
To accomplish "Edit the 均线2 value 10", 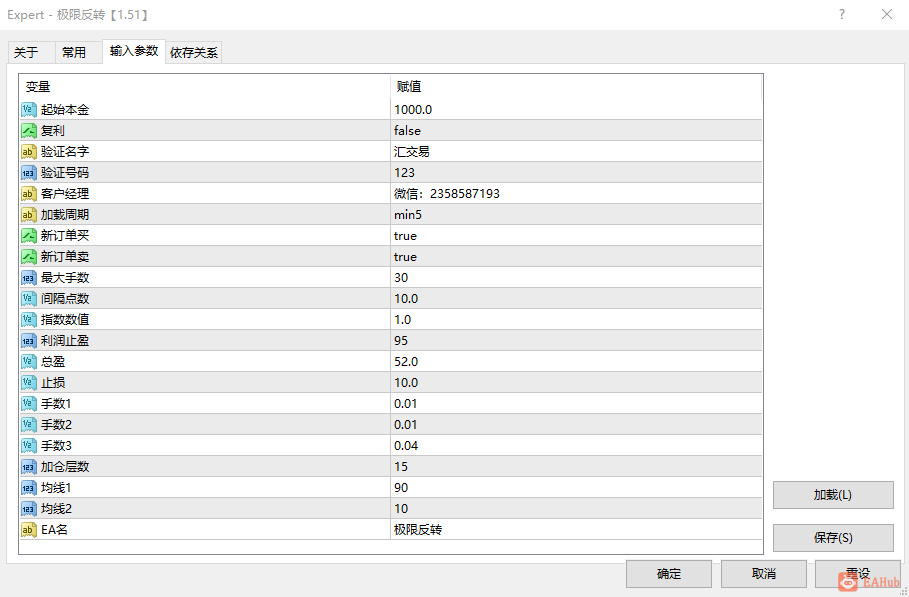I will point(576,509).
